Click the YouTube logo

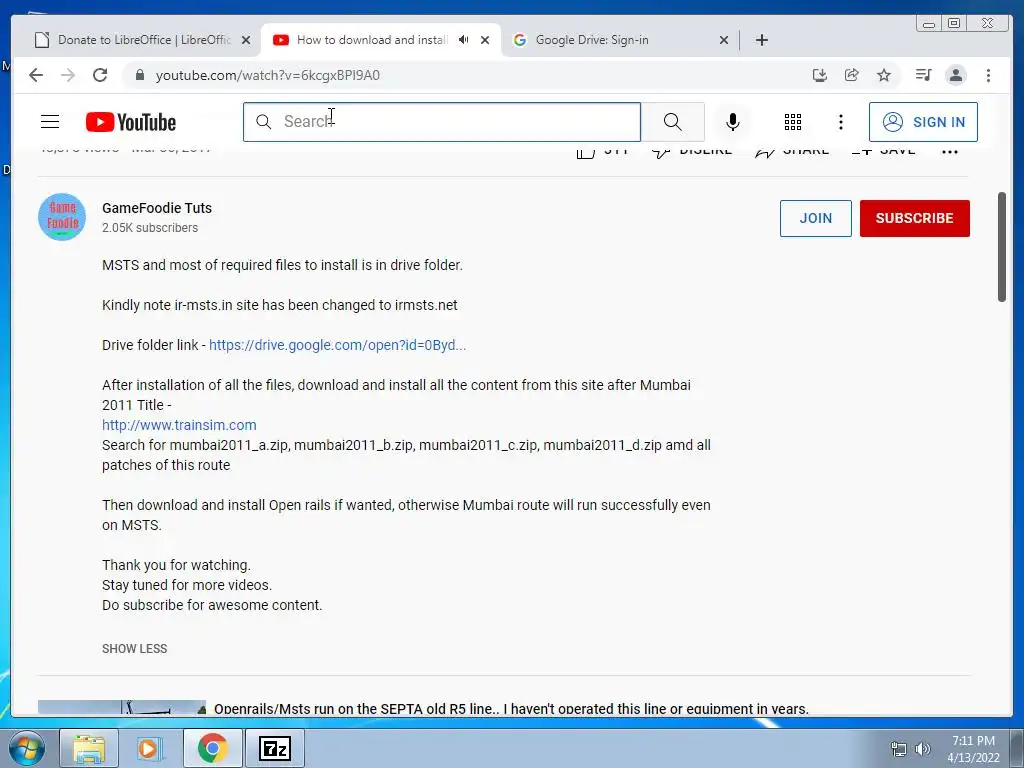pos(131,122)
